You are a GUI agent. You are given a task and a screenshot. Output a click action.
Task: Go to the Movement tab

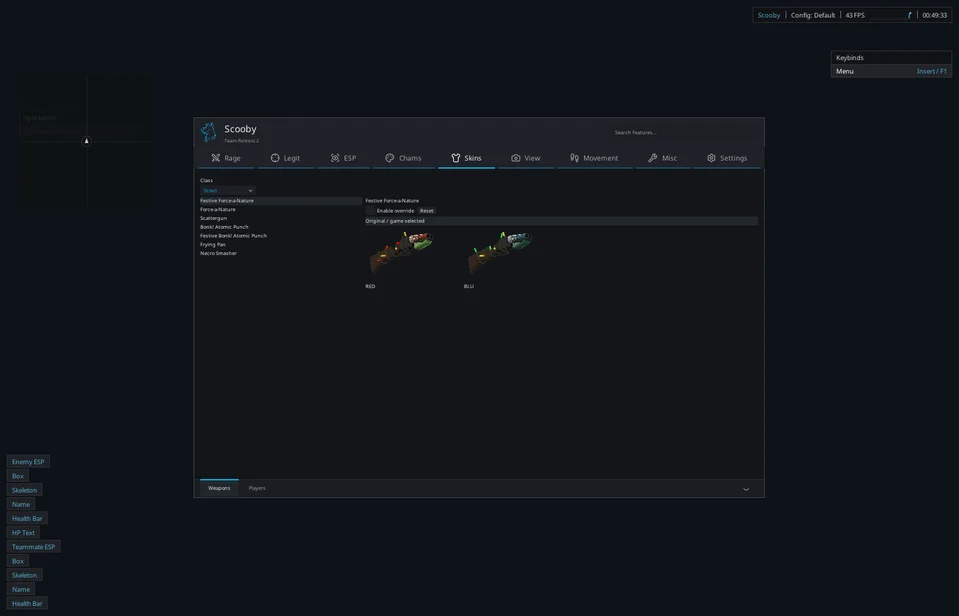point(594,158)
